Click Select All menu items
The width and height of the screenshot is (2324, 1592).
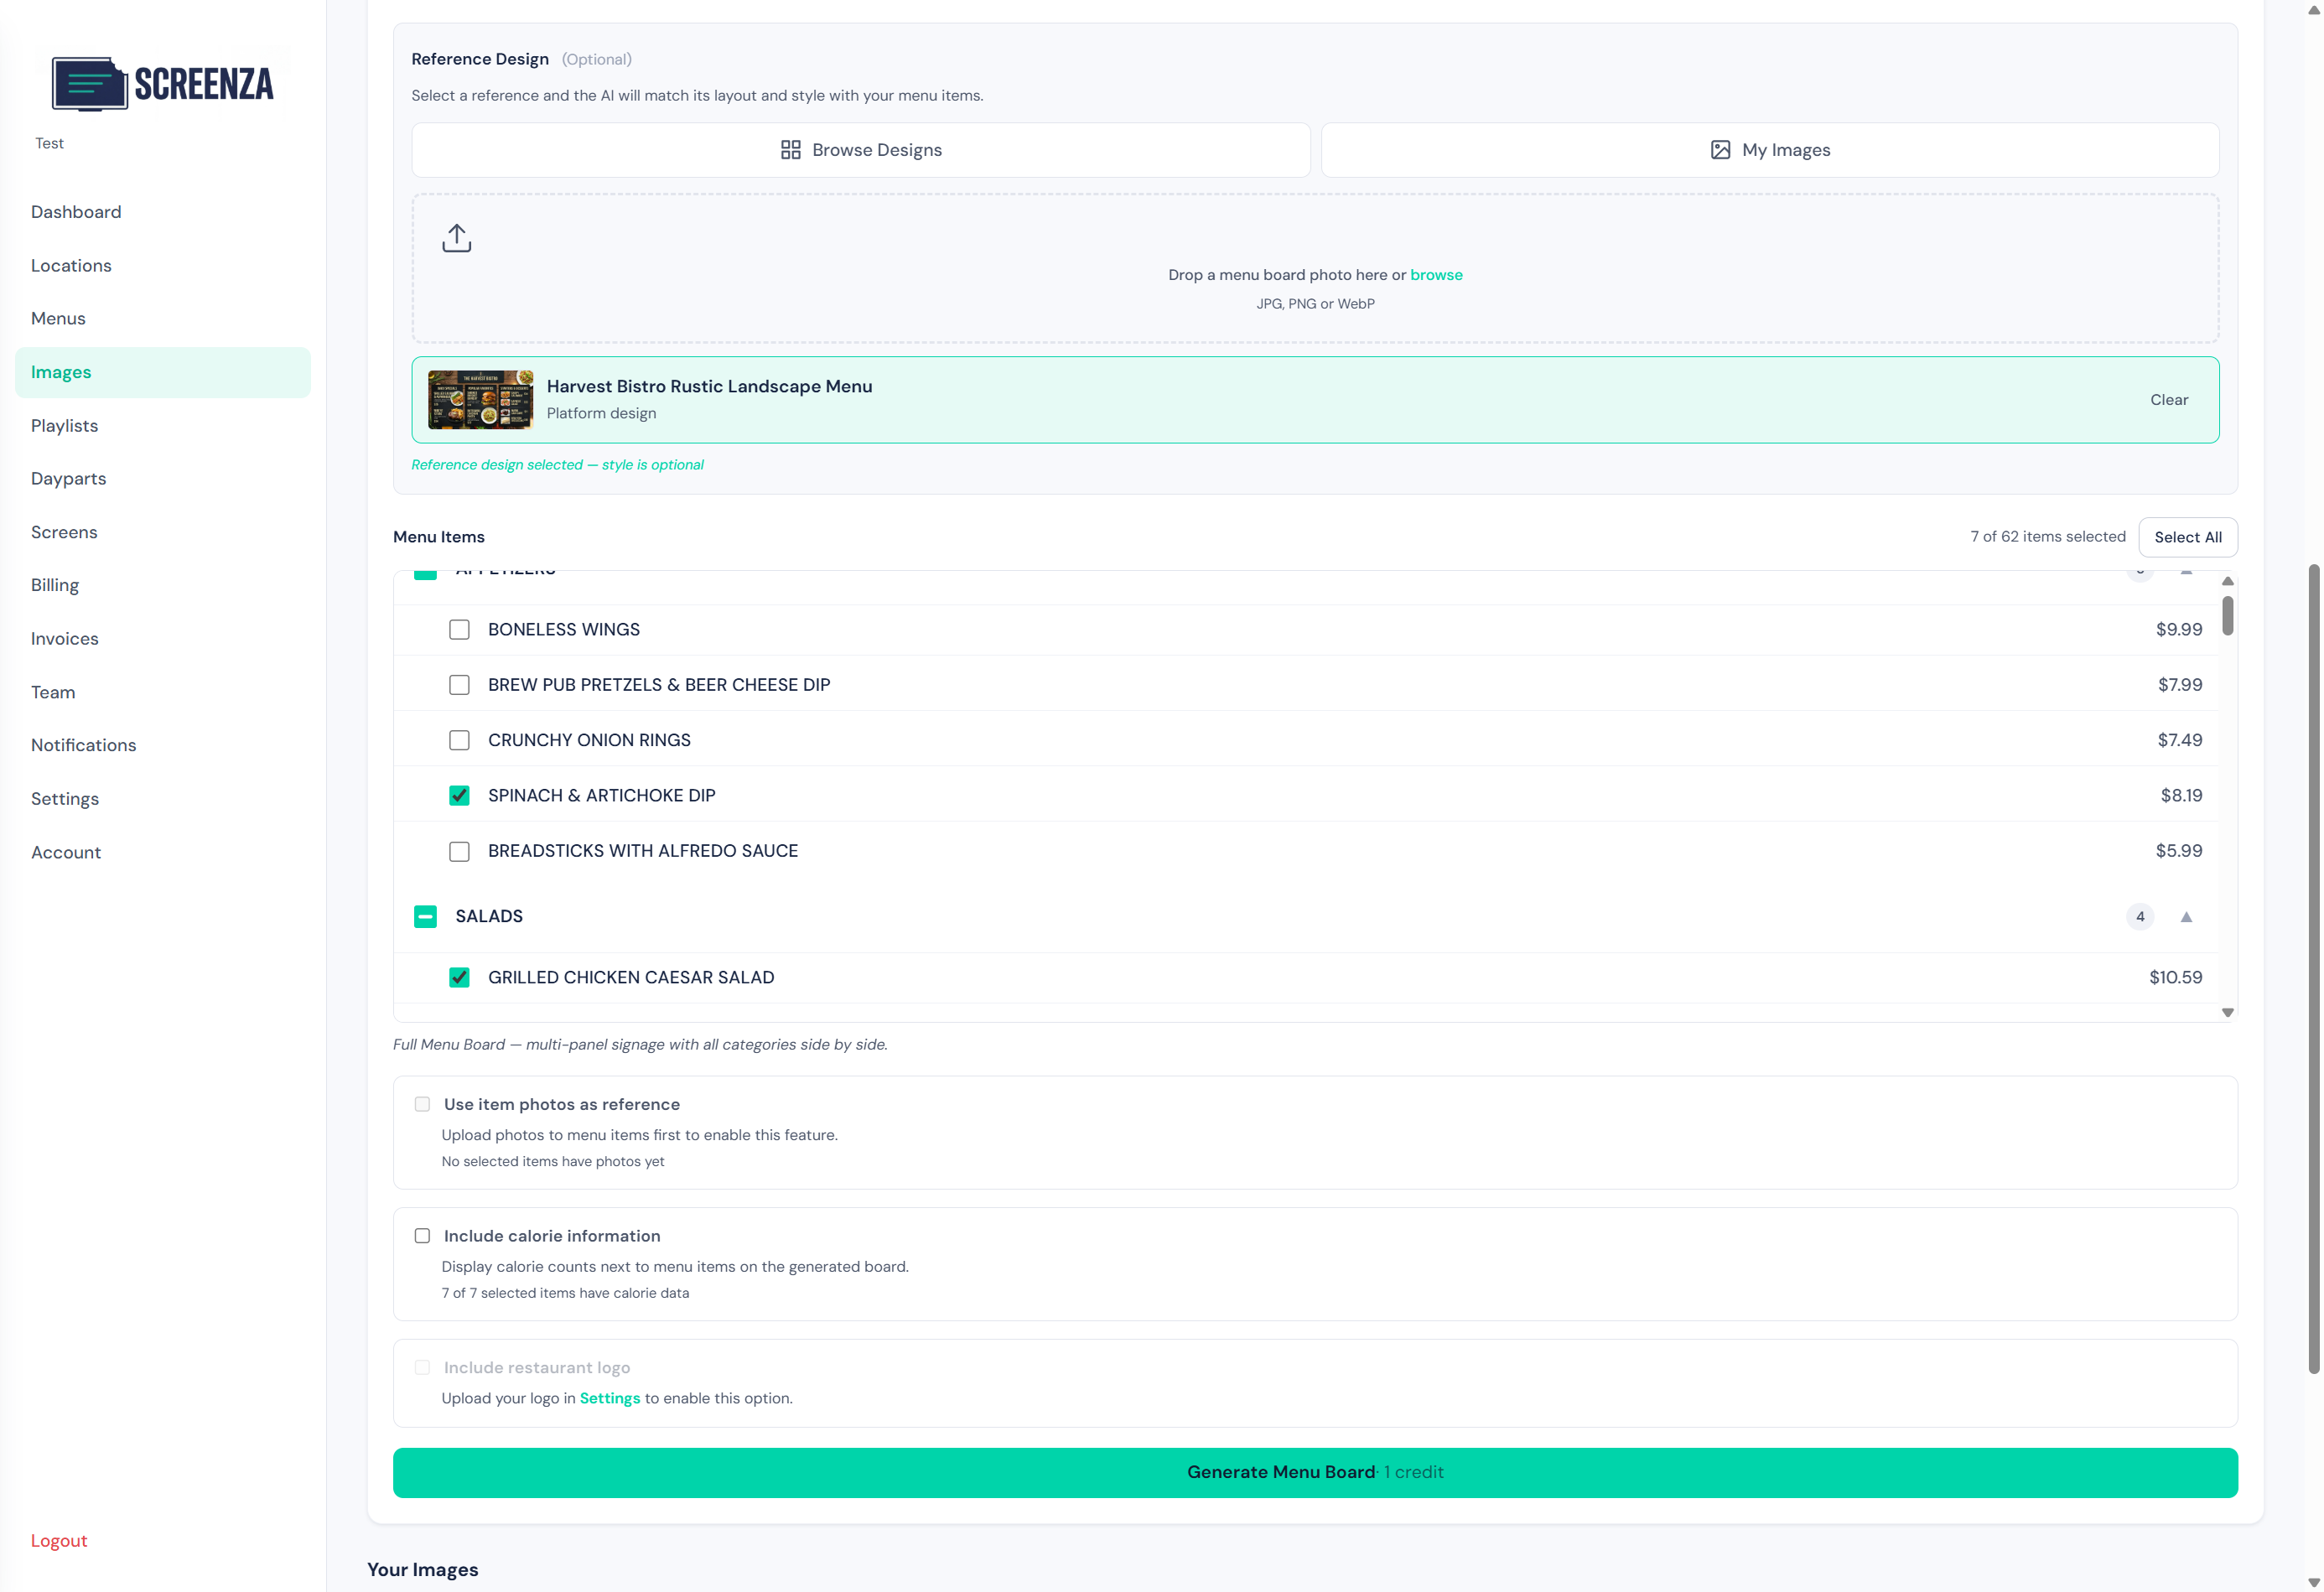point(2187,537)
